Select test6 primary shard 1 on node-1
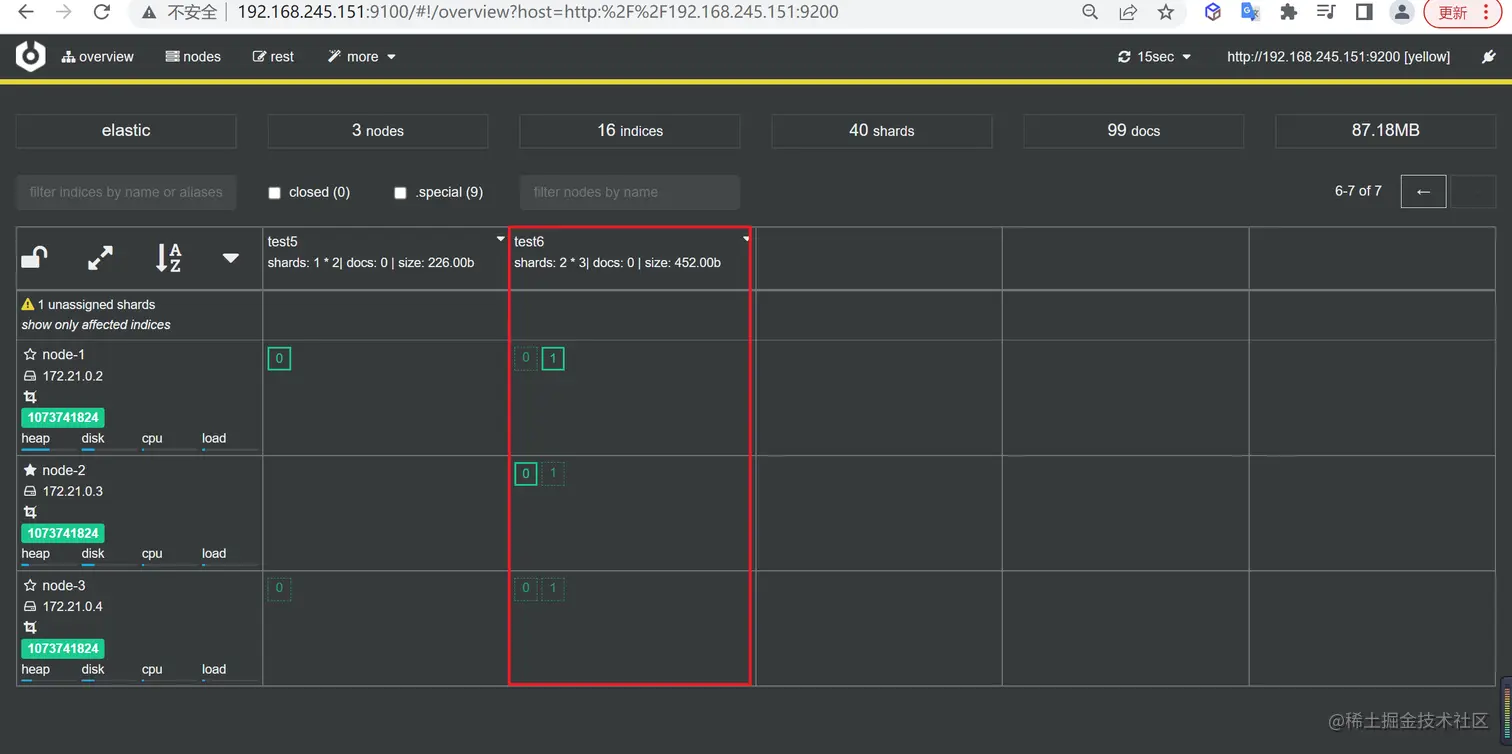This screenshot has height=754, width=1512. [553, 358]
